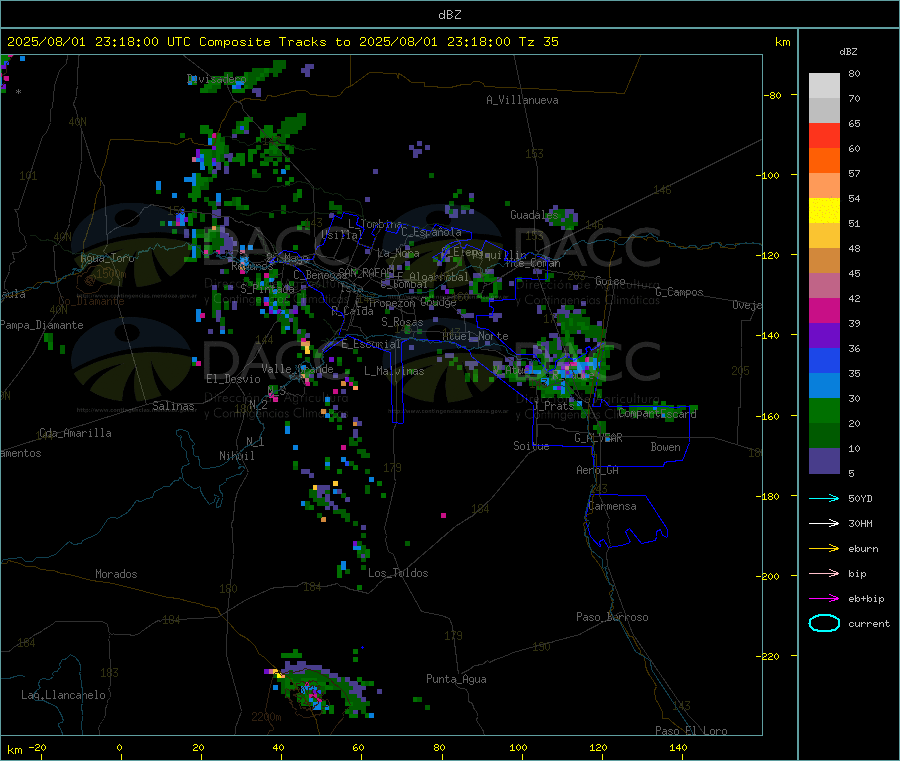Click the pink bip arrow in legend

tap(824, 573)
